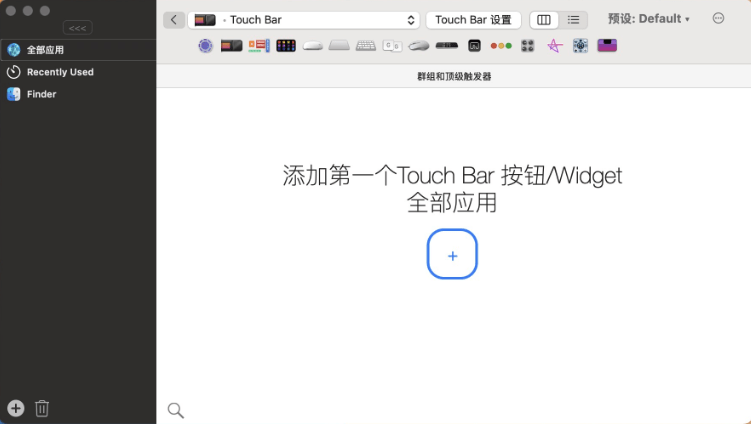751x424 pixels.
Task: Select the keyboard shortcuts trigger icon
Action: (366, 46)
